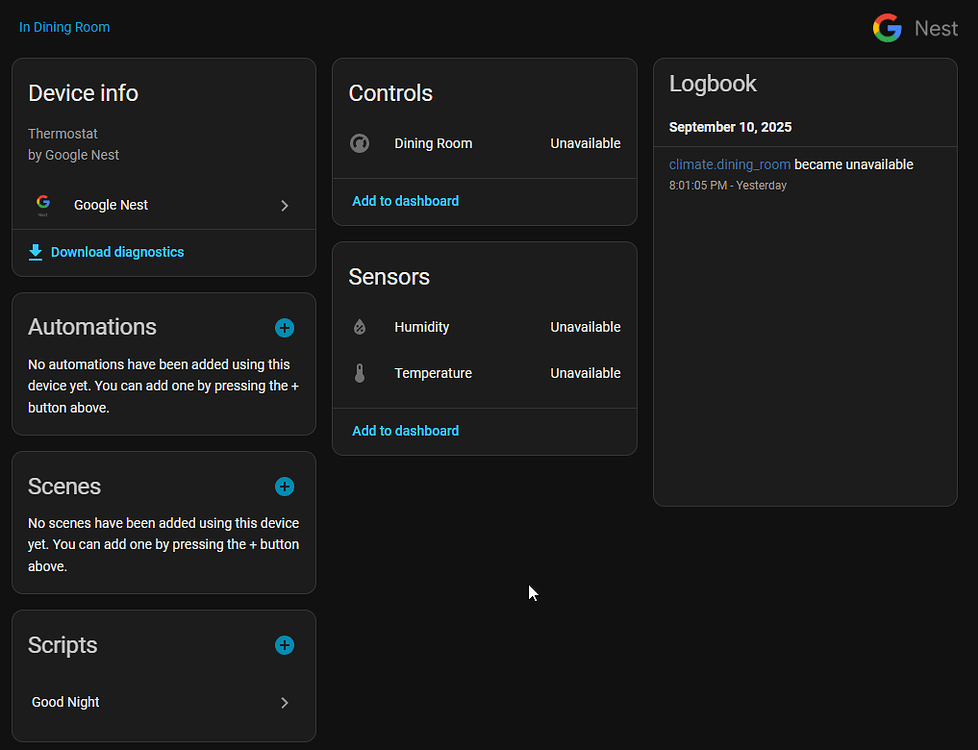Click the Unavailable state next to Temperature

tap(585, 373)
